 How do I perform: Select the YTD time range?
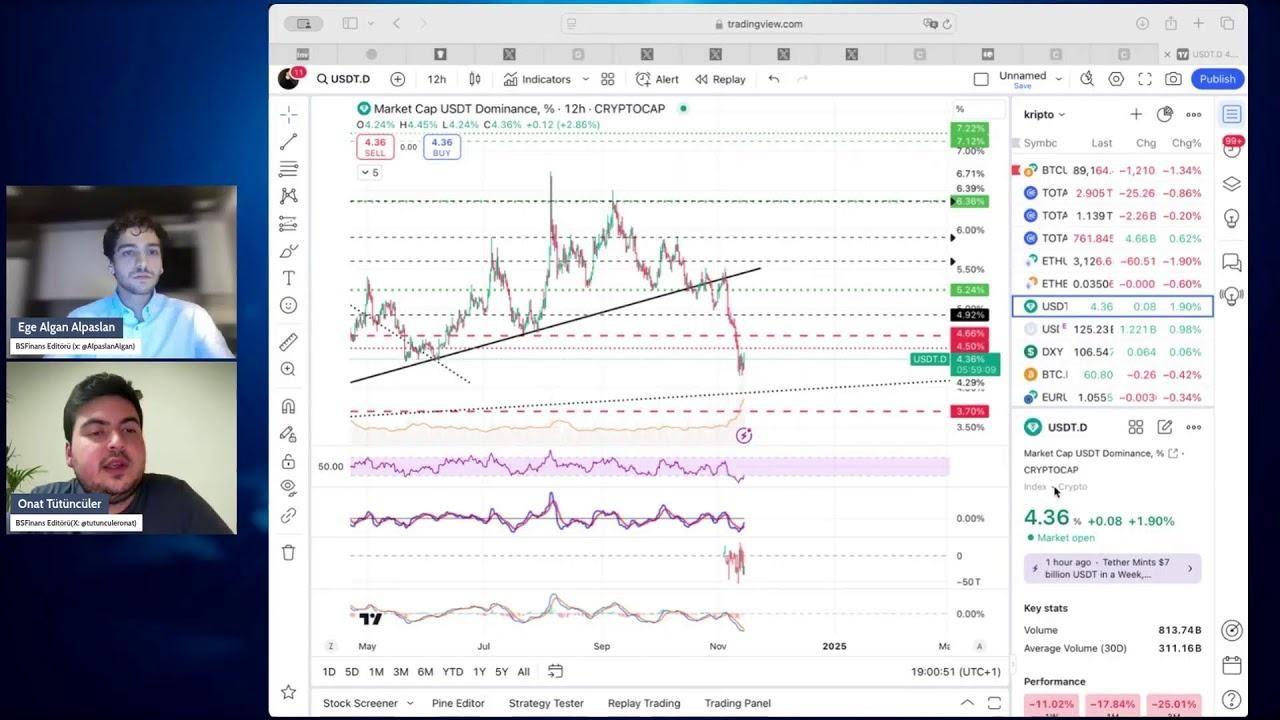coord(453,672)
